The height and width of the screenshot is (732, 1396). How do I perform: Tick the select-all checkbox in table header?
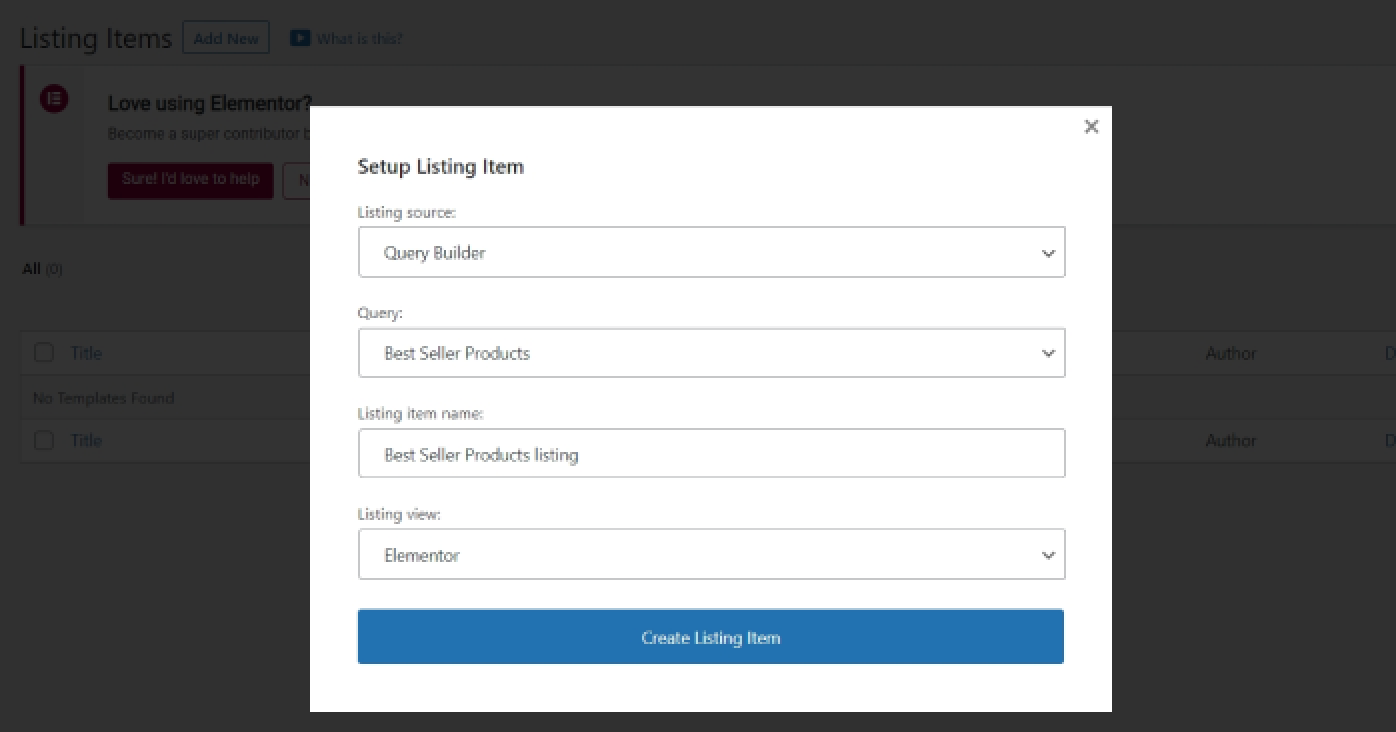(44, 352)
